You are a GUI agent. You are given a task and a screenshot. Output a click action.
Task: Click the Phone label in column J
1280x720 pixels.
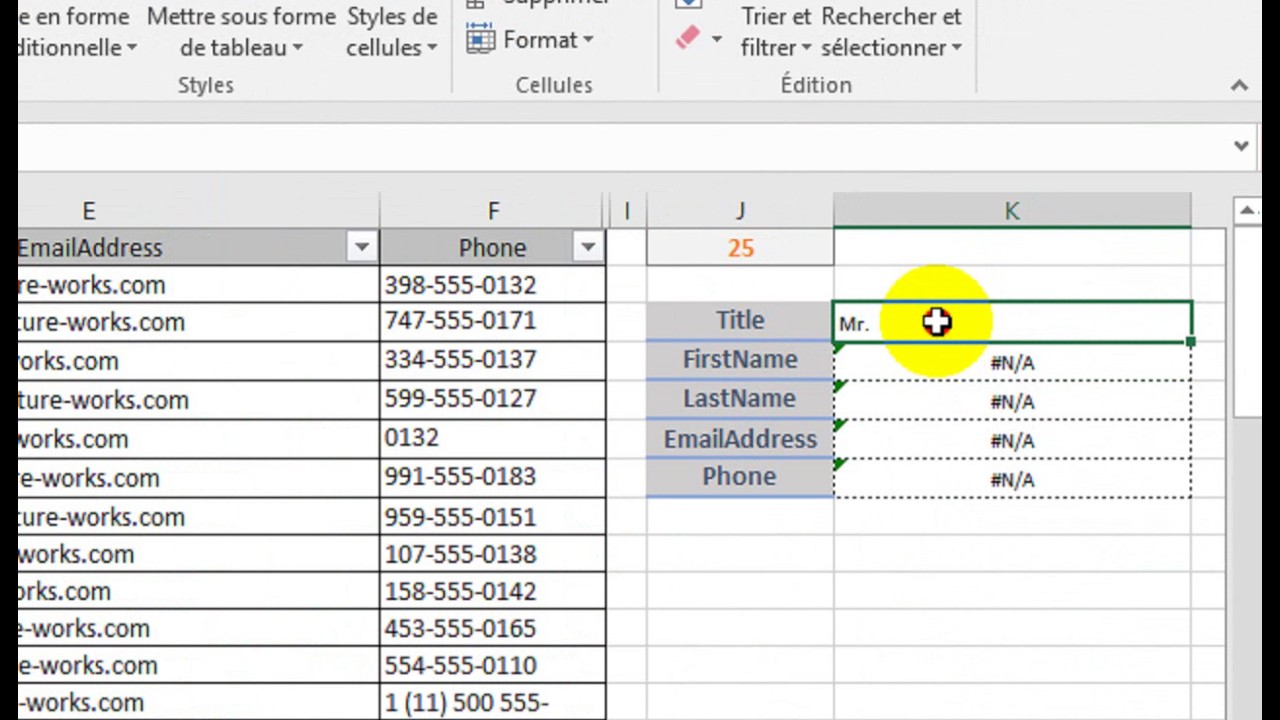point(740,477)
